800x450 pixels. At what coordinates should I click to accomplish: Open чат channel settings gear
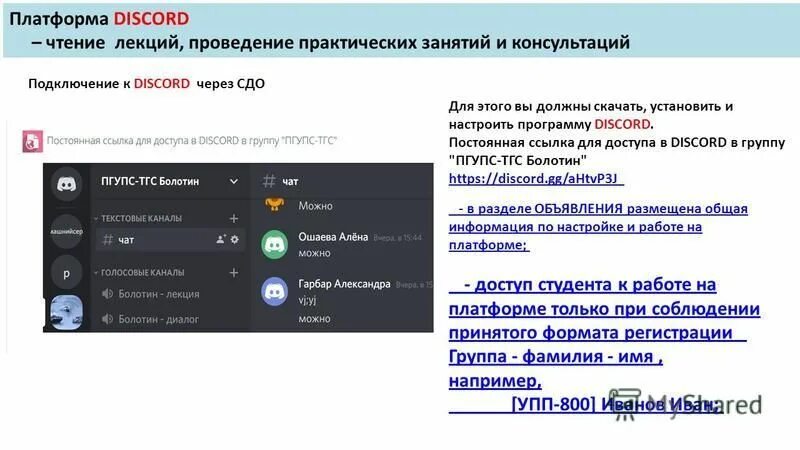pos(235,239)
